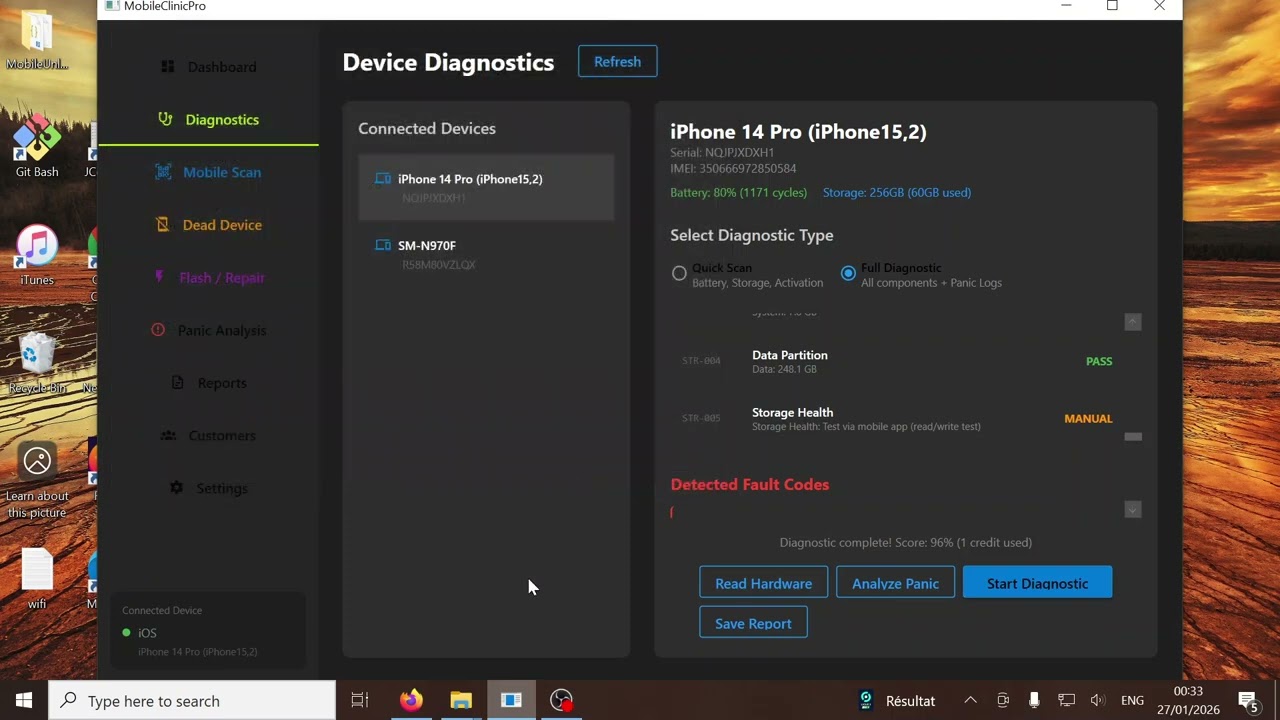Click the volume speaker tray icon
The image size is (1280, 720).
click(1098, 701)
